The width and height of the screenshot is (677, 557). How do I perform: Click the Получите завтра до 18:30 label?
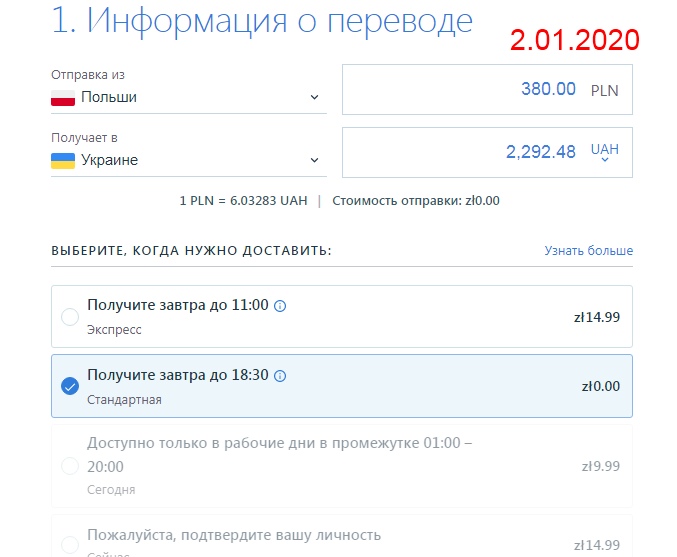click(x=178, y=375)
